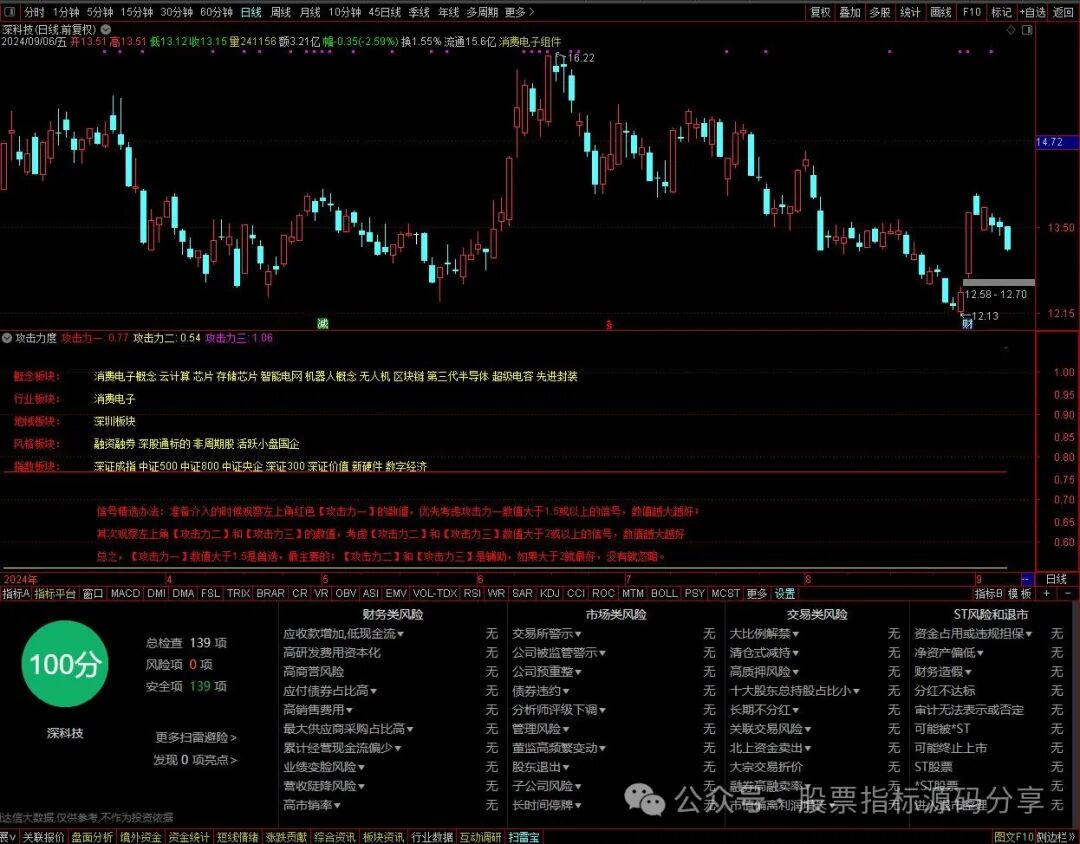
Task: Click the 财 marker near the 12.13 low
Action: pos(967,324)
